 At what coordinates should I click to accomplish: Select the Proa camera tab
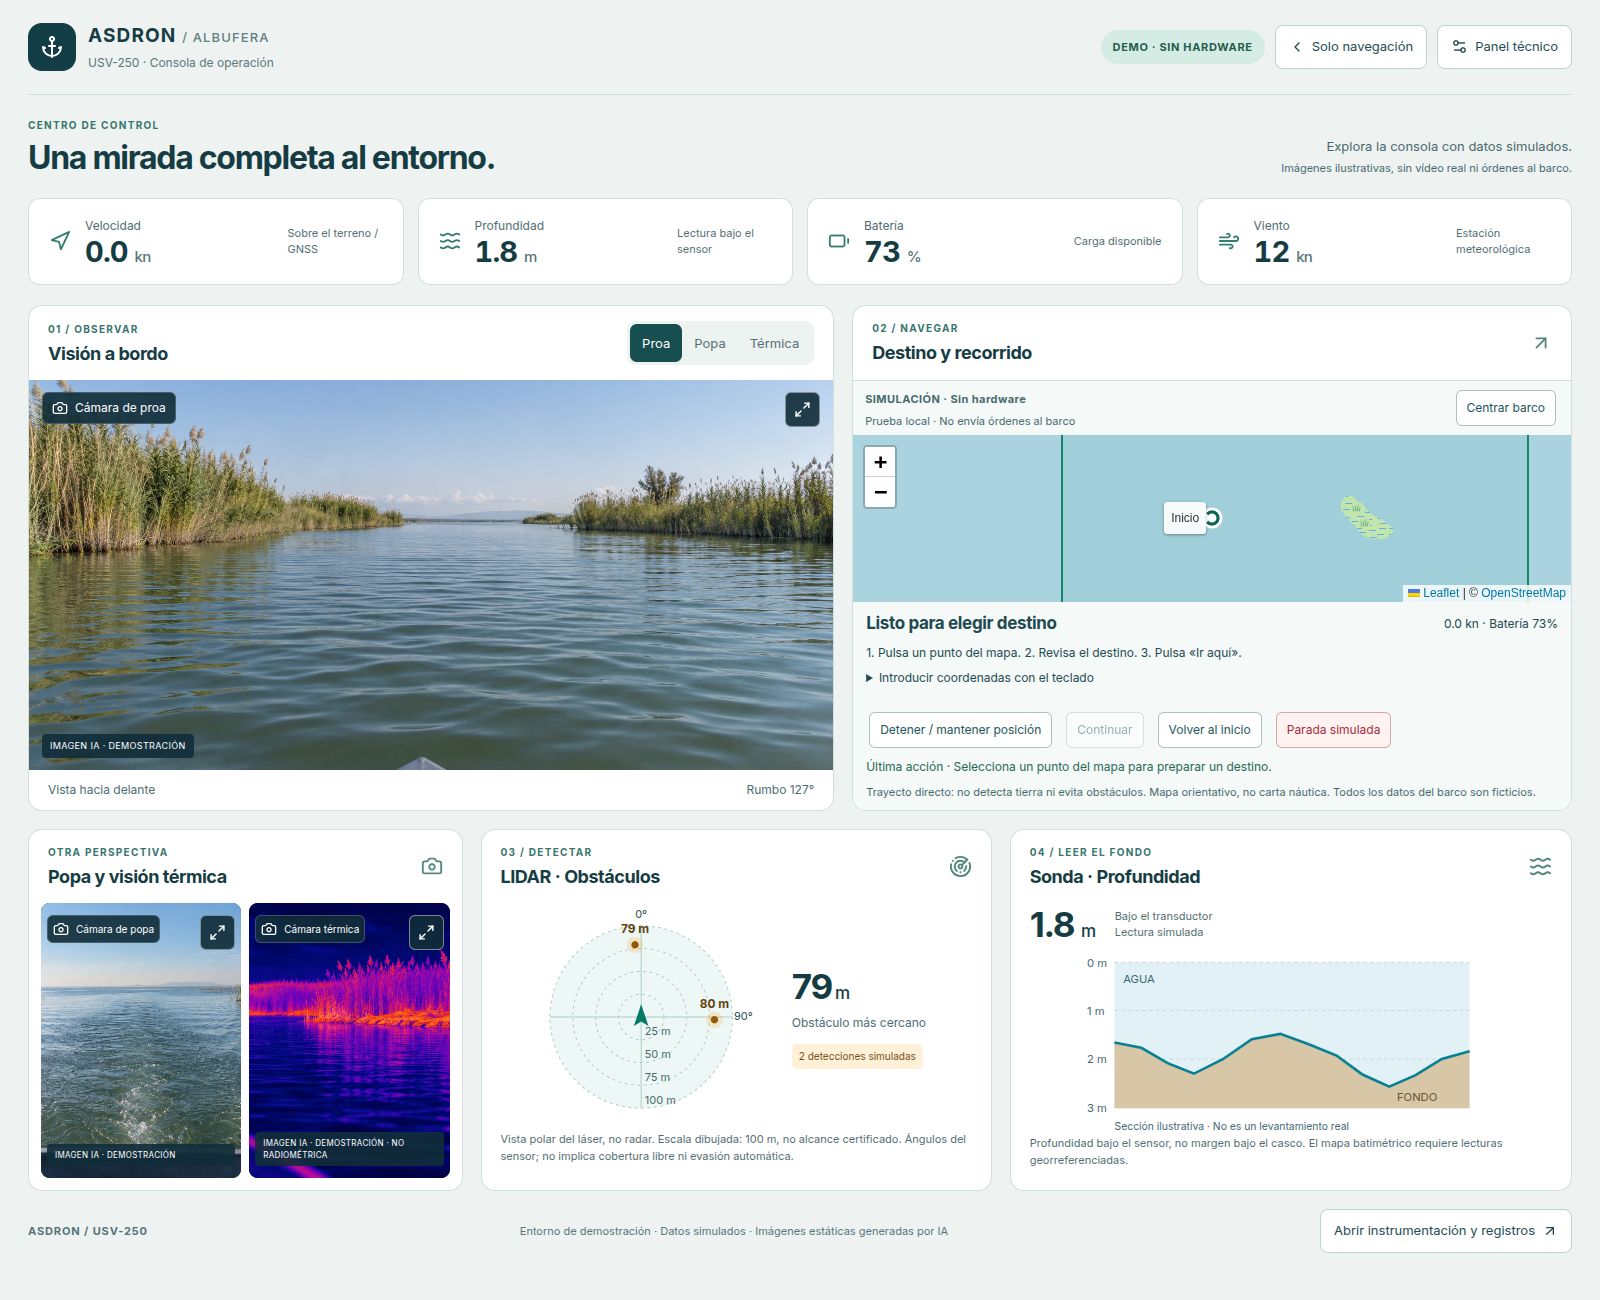point(656,343)
